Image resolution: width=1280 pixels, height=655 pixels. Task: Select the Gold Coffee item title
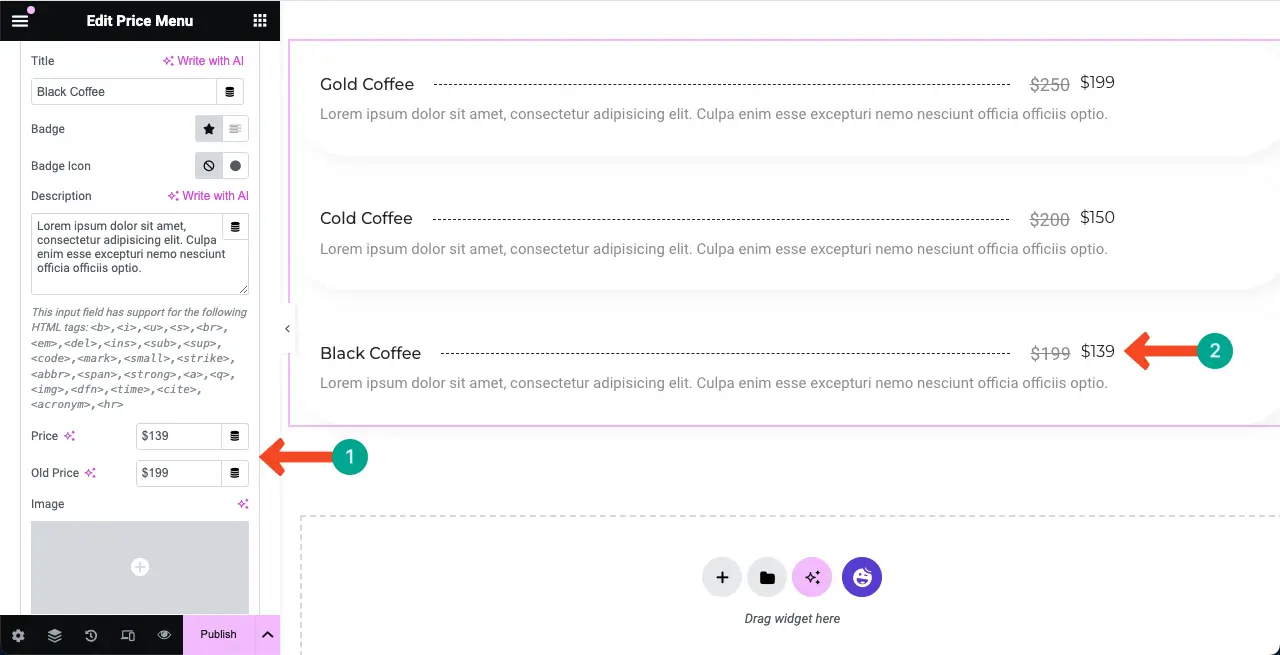367,84
